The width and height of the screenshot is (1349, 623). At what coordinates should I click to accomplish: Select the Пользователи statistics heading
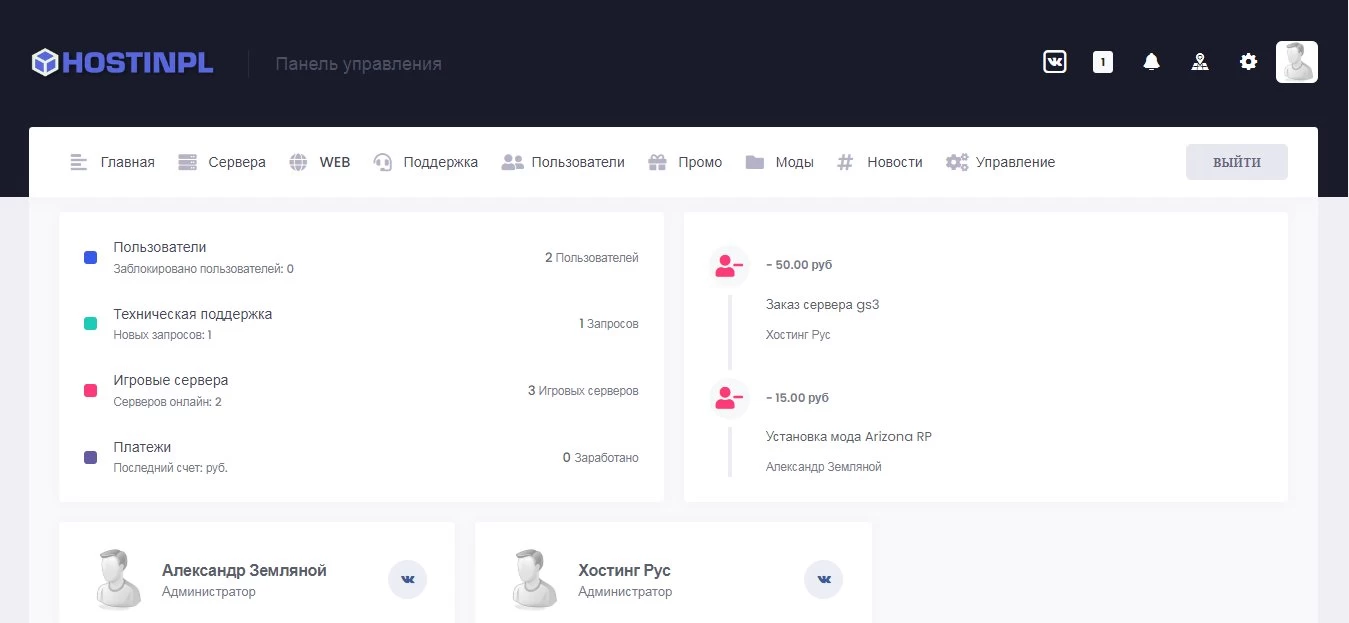(x=160, y=247)
